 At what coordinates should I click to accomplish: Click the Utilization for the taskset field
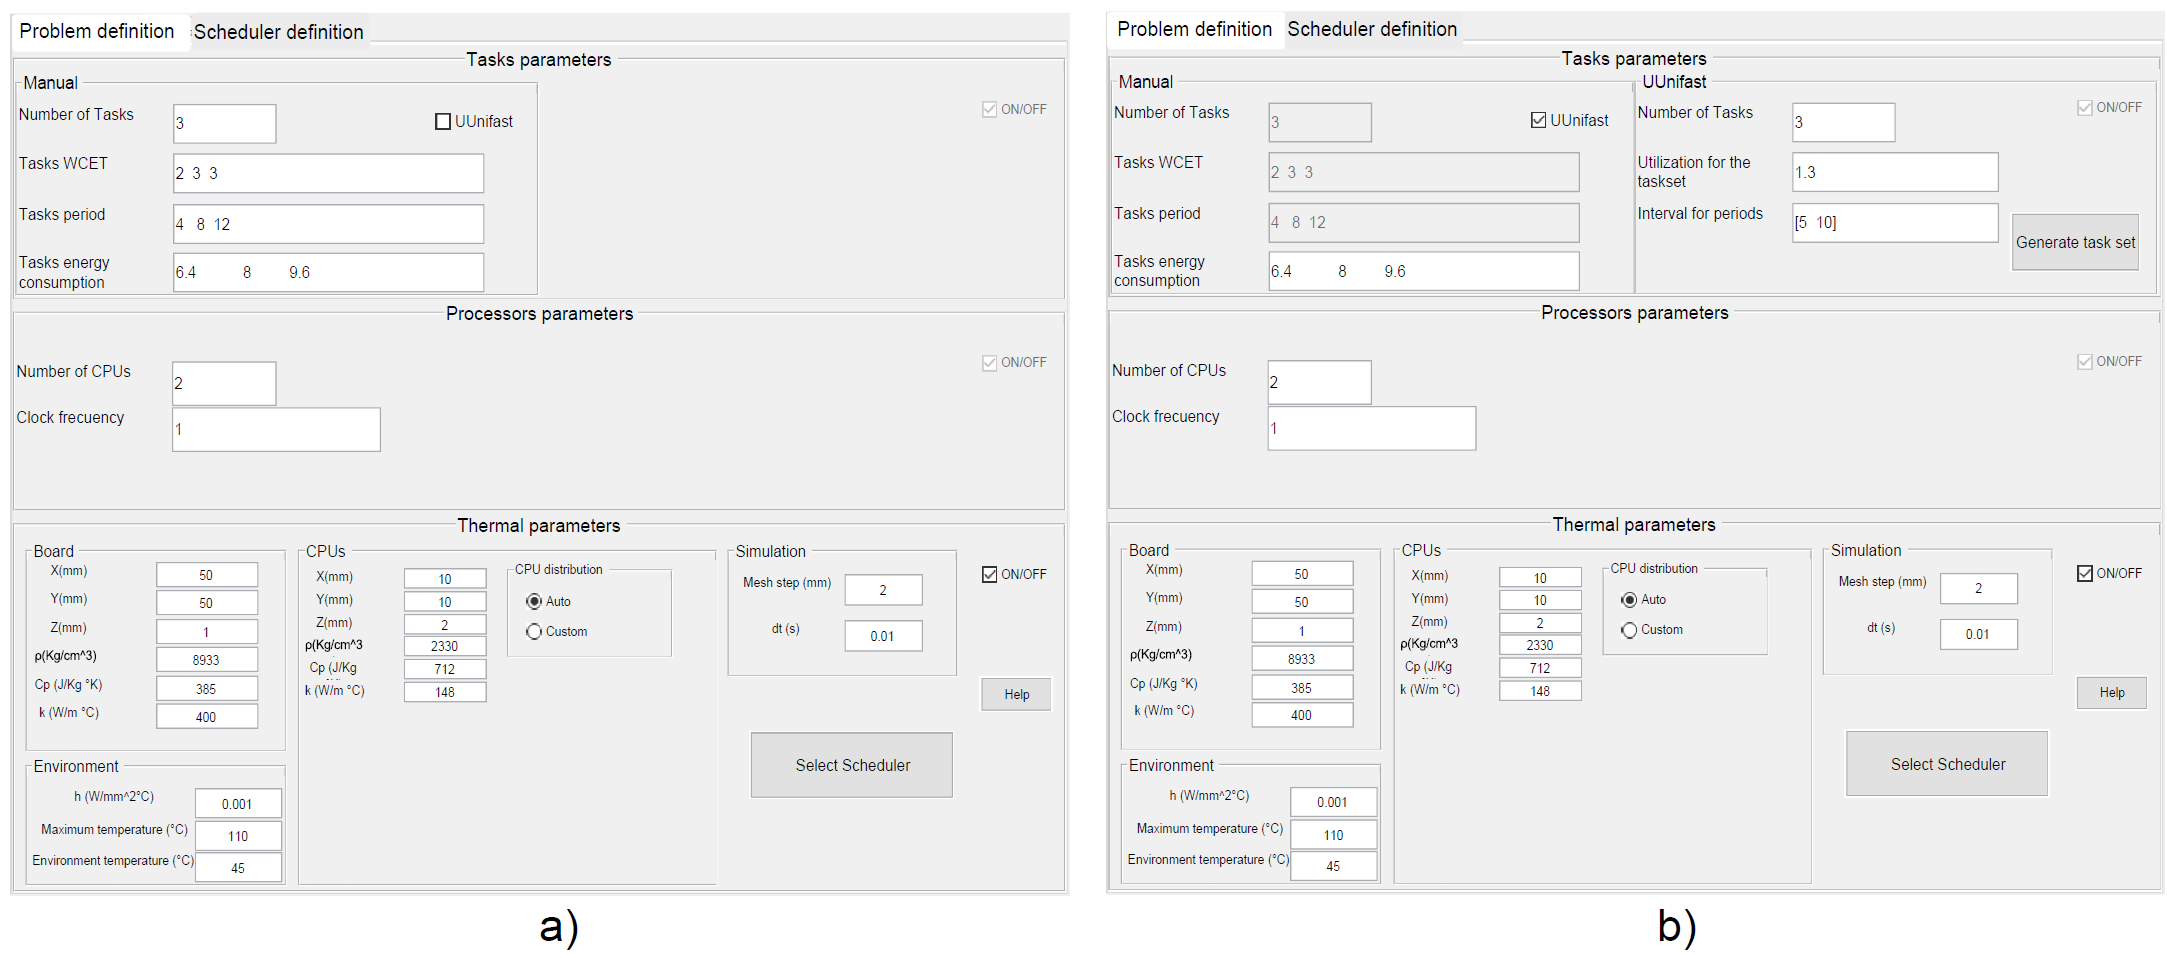[x=1894, y=172]
